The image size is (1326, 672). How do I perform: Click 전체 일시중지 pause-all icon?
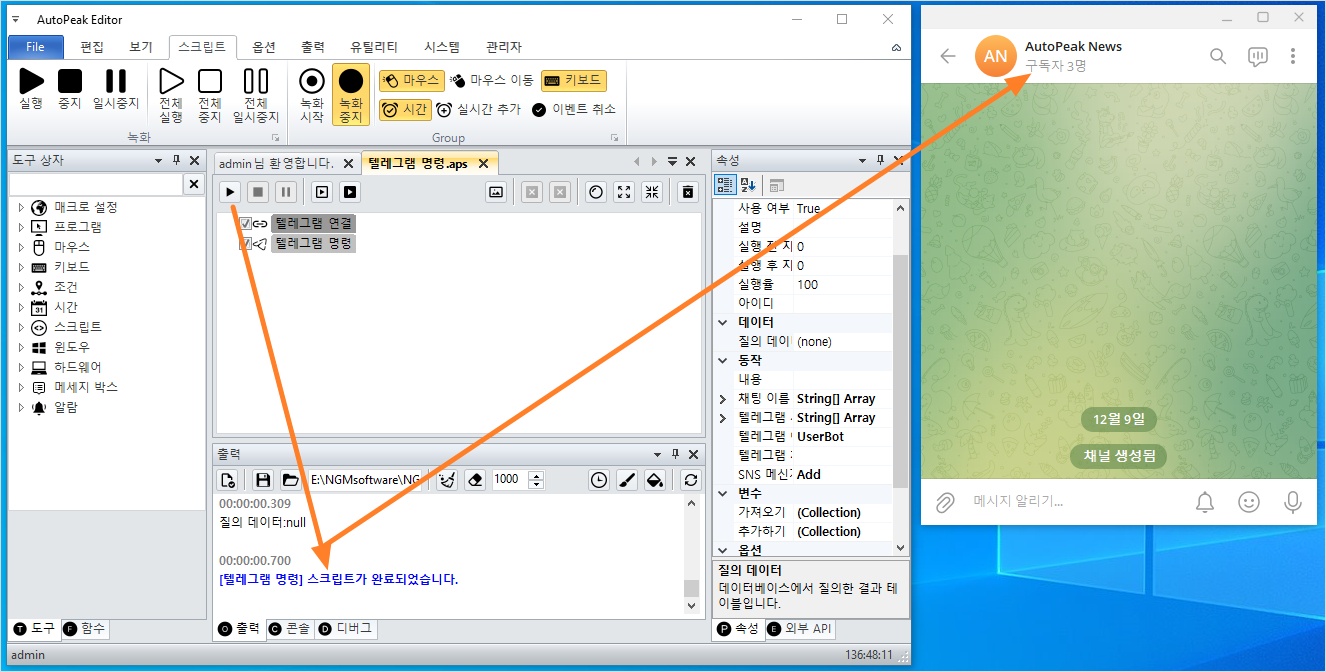click(x=256, y=96)
